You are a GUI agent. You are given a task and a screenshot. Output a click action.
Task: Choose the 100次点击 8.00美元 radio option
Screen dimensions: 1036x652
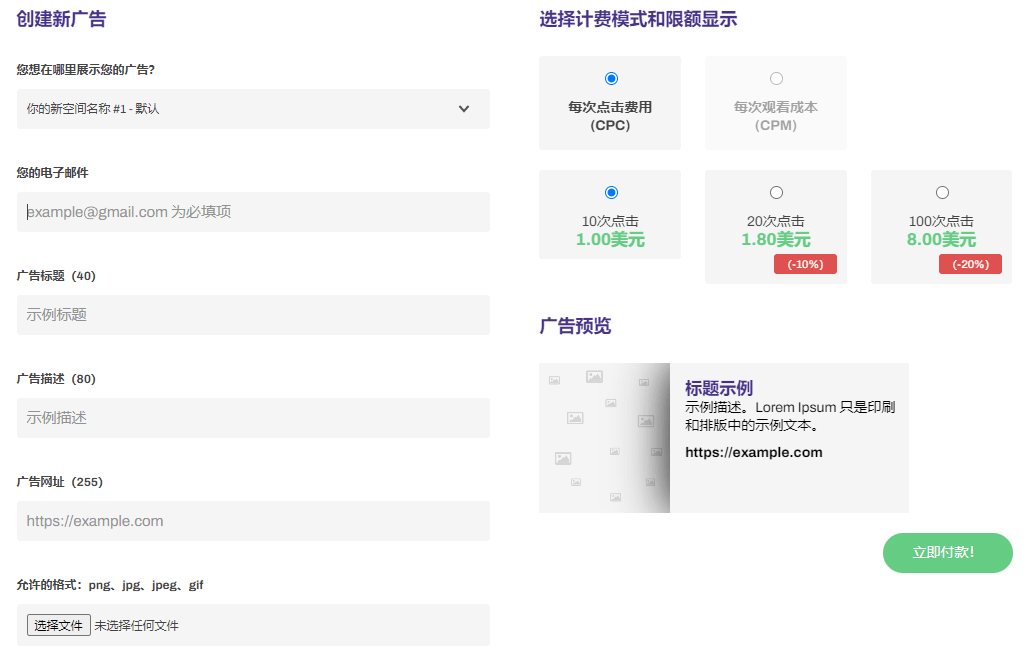(942, 192)
